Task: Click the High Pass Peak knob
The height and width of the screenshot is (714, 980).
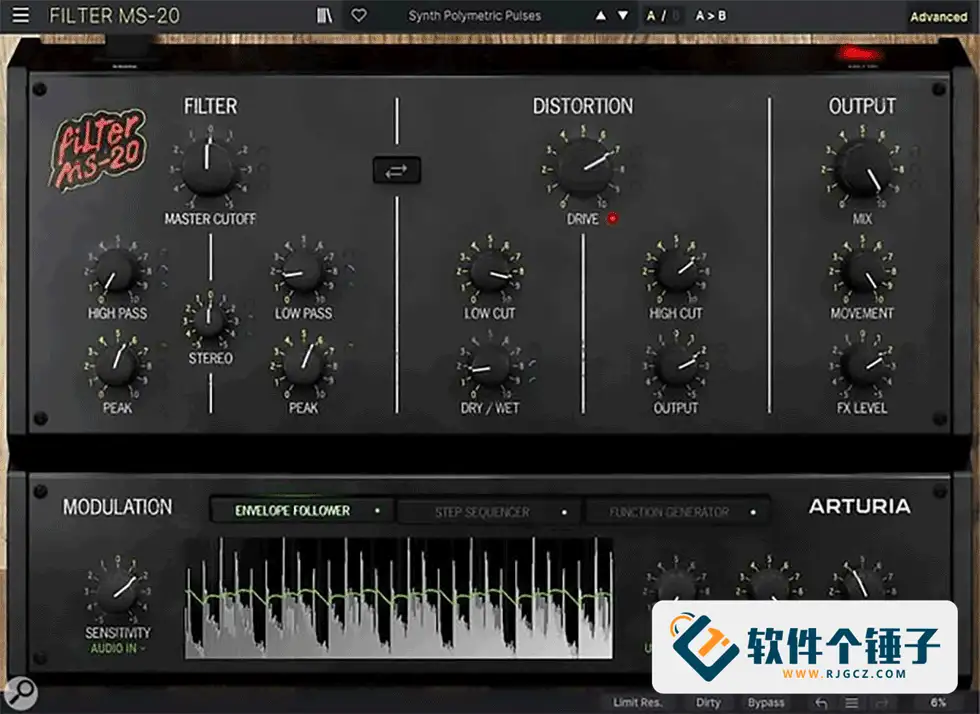Action: pos(116,365)
